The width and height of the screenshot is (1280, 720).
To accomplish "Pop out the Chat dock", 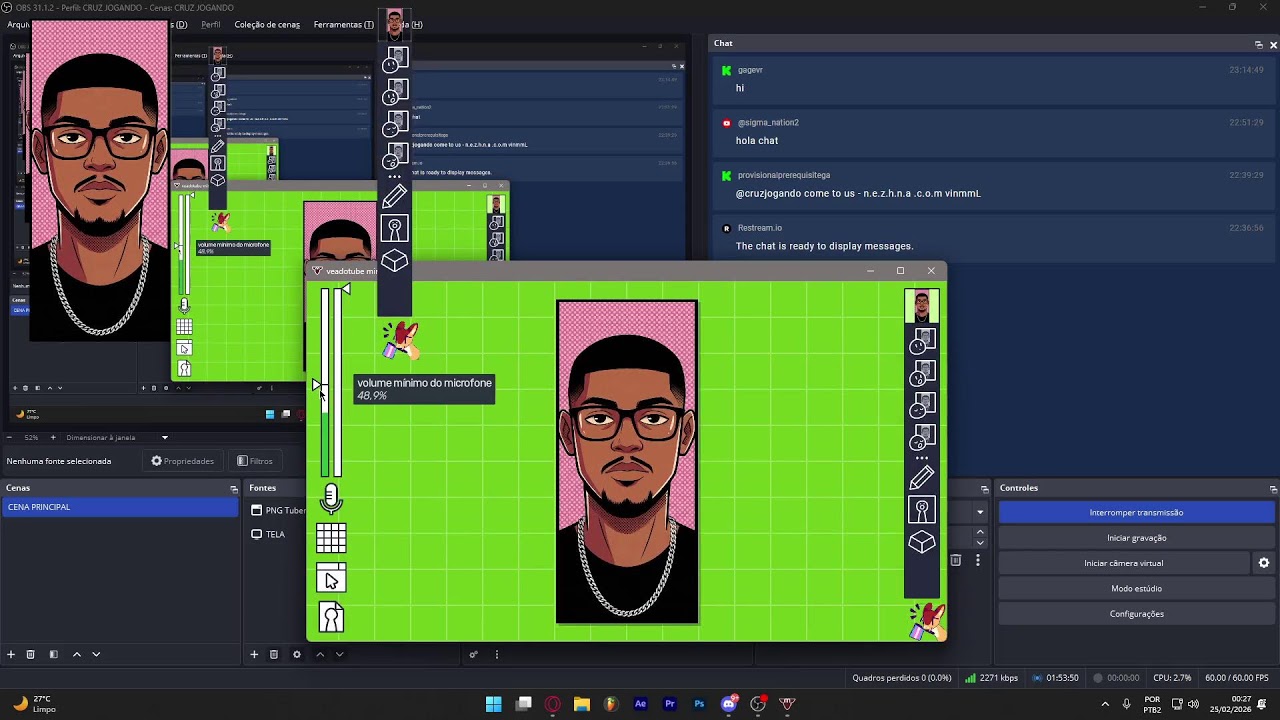I will [1258, 45].
